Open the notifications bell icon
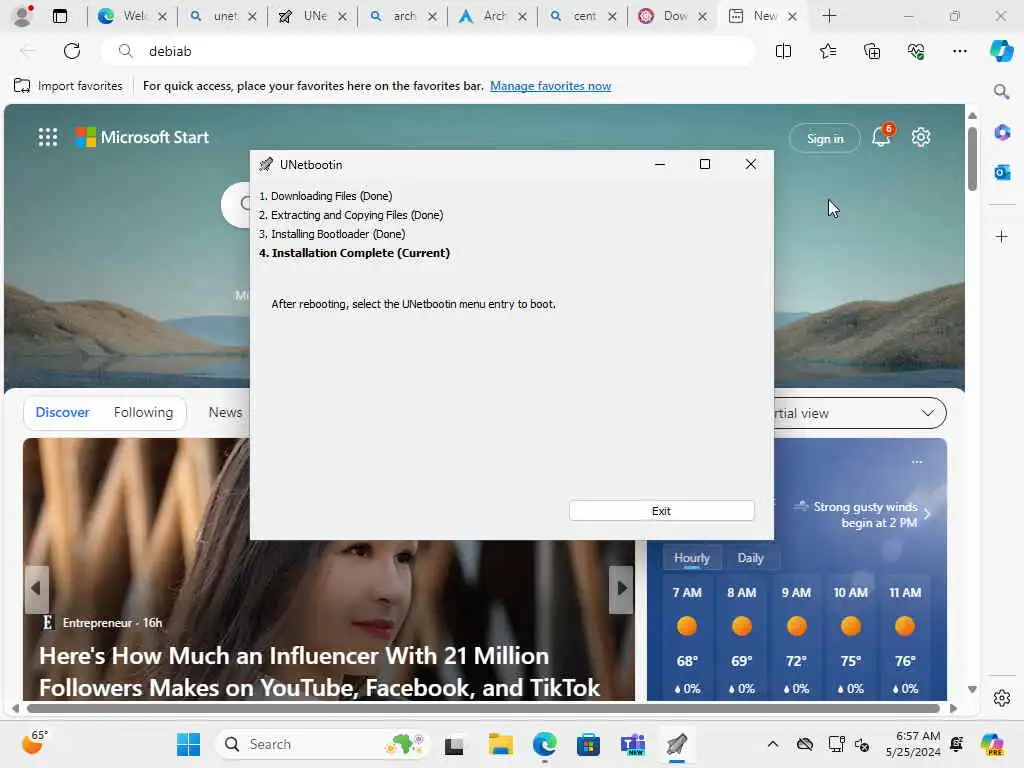 tap(881, 137)
